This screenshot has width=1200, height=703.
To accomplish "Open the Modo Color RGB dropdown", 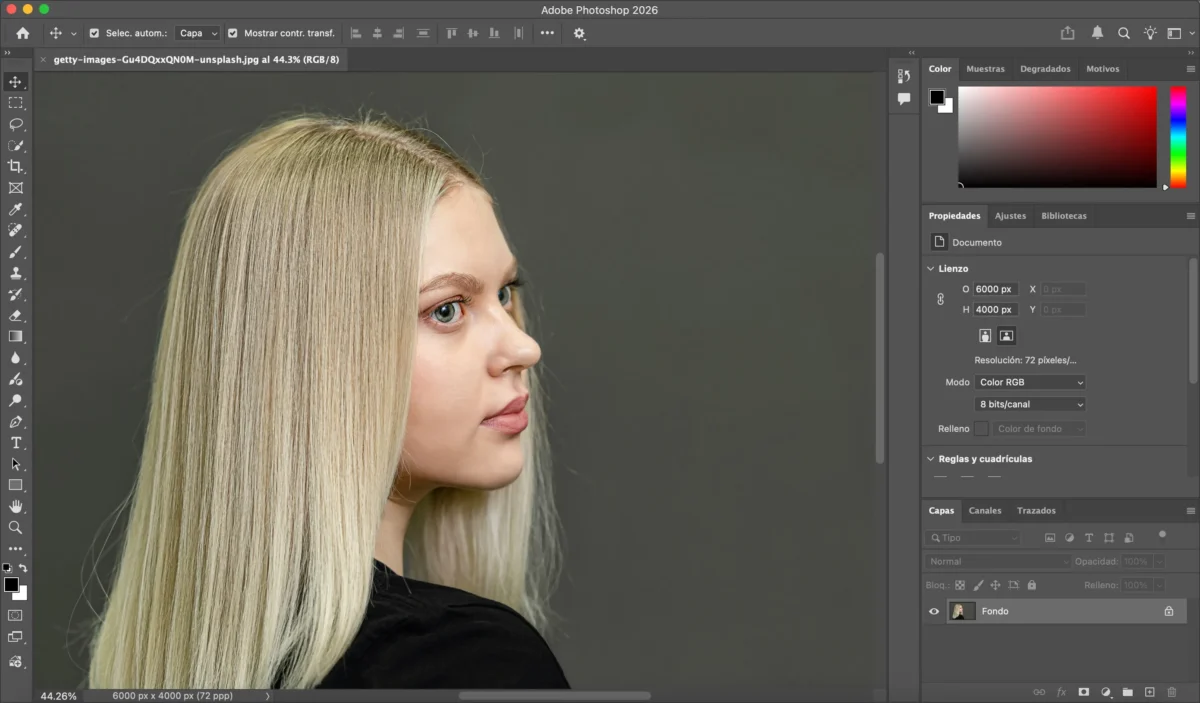I will pyautogui.click(x=1030, y=382).
